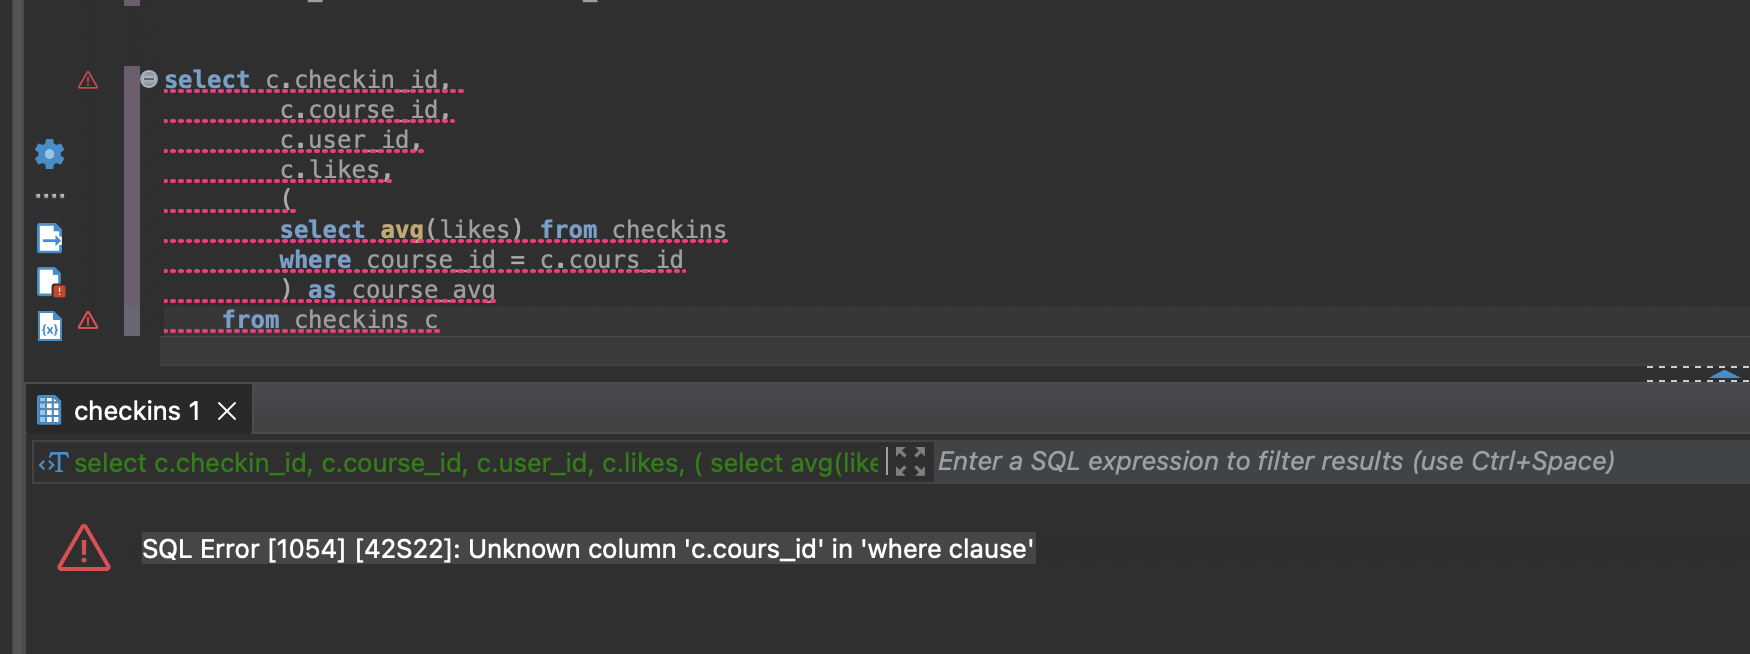Select the 'Unknown column c.cours_id' error message
This screenshot has width=1750, height=654.
click(588, 549)
